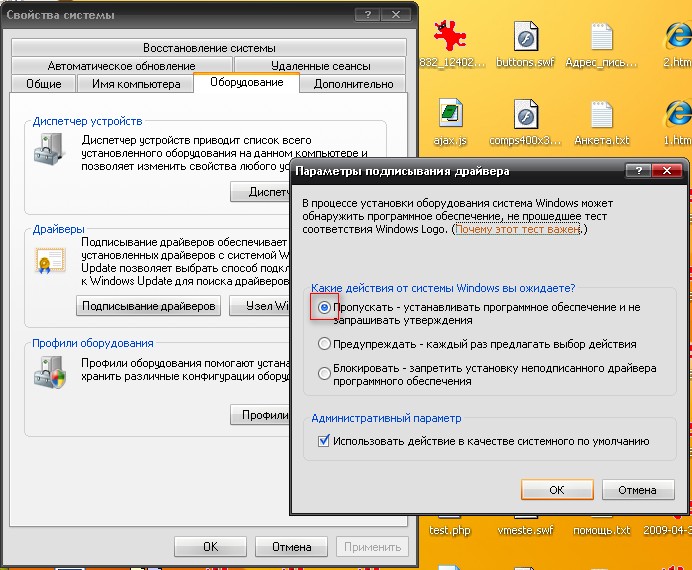Switch to the Имя компьютера tab
Screen dimensions: 692x570
click(x=136, y=85)
